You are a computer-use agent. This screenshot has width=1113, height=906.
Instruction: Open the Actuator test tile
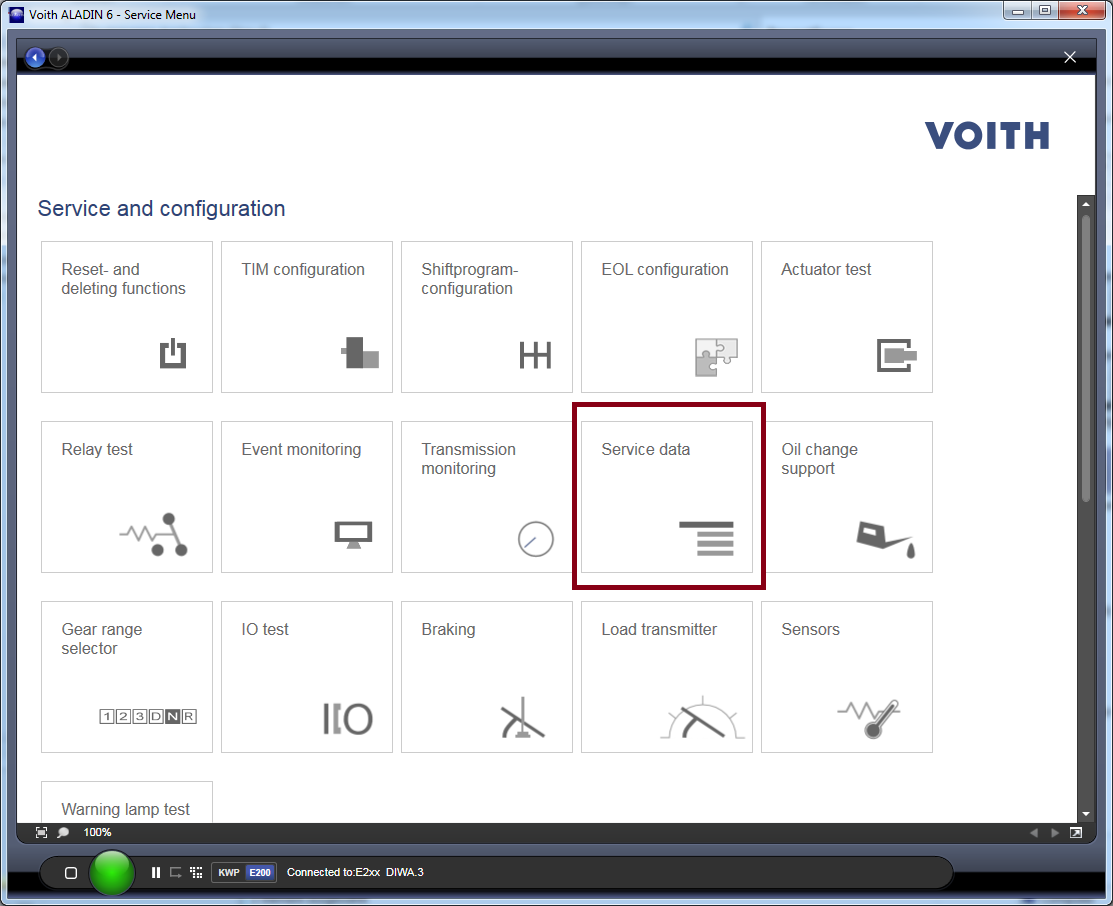[x=847, y=317]
